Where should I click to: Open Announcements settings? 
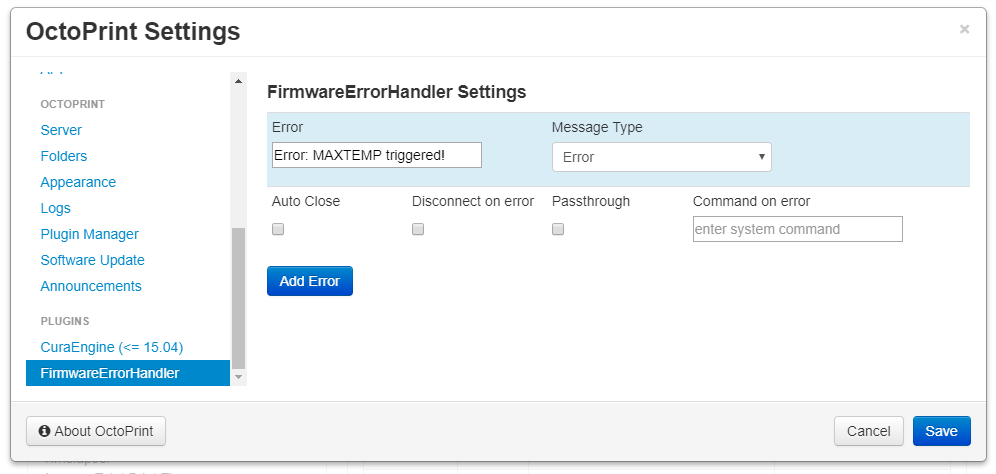[x=91, y=287]
